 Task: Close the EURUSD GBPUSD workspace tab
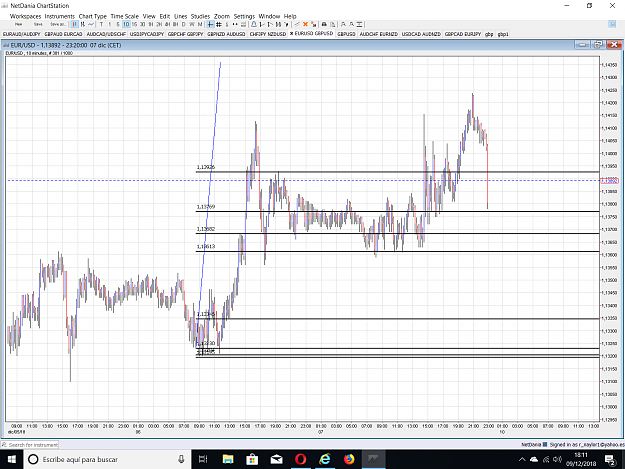tap(291, 33)
